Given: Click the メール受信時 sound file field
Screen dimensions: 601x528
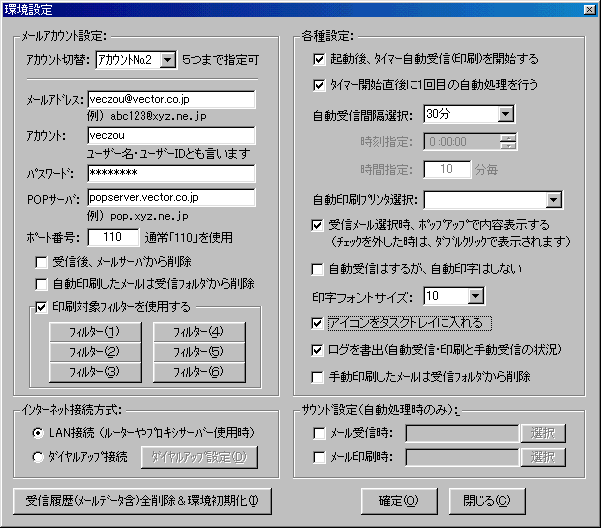Looking at the screenshot, I should coord(463,433).
